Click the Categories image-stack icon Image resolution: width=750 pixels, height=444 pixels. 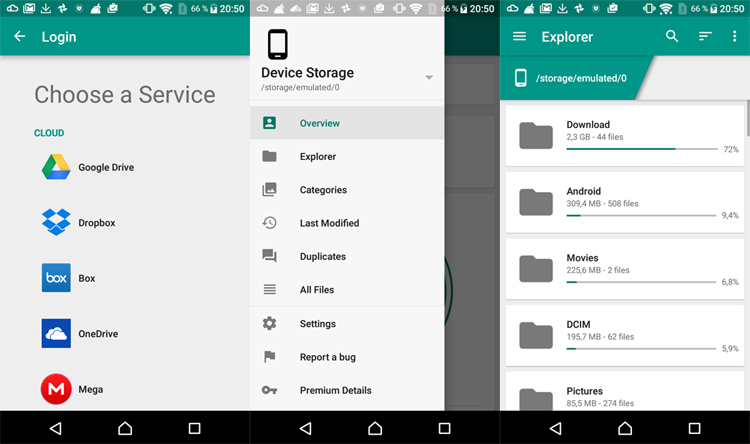[x=269, y=189]
